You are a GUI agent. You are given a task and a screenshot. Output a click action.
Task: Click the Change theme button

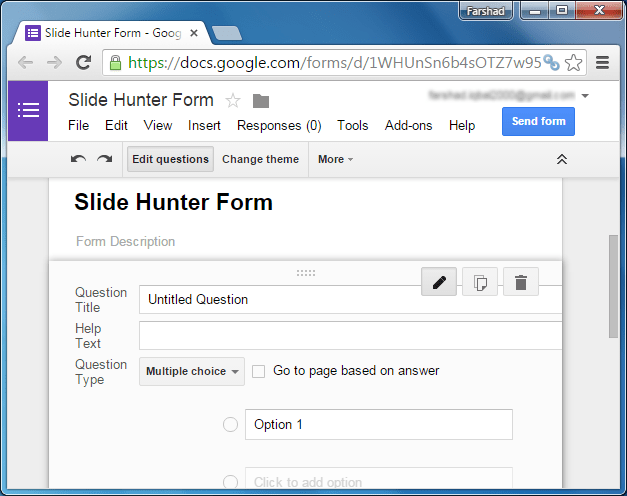click(x=260, y=159)
